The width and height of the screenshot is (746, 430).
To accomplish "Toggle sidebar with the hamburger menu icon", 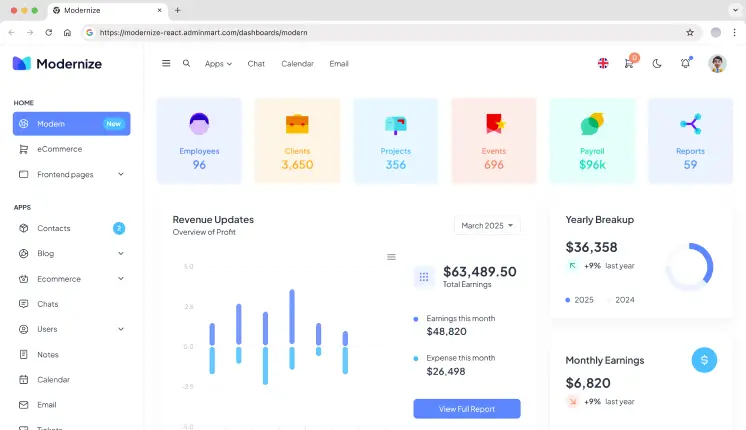I will tap(166, 63).
